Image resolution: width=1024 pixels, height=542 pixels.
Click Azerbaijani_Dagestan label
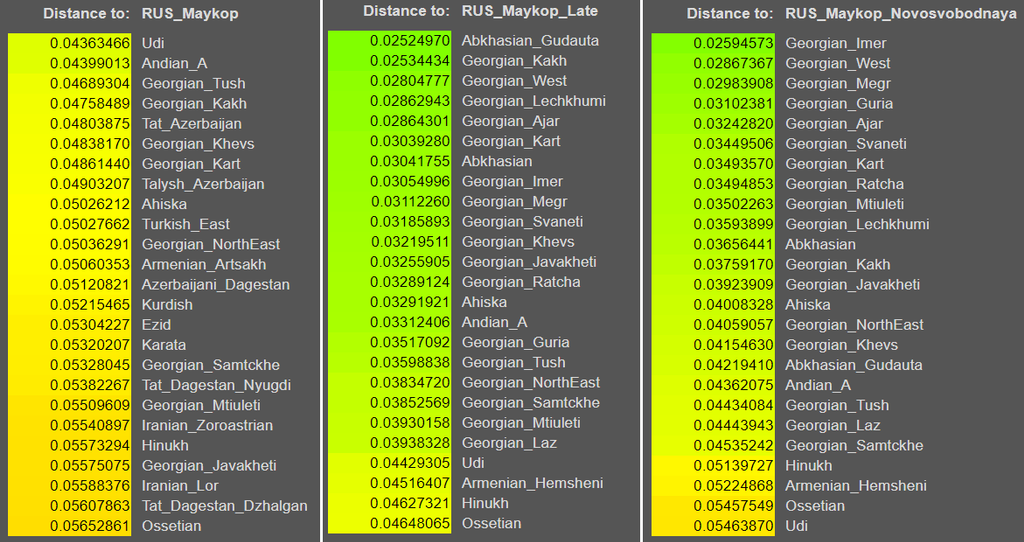pos(216,285)
